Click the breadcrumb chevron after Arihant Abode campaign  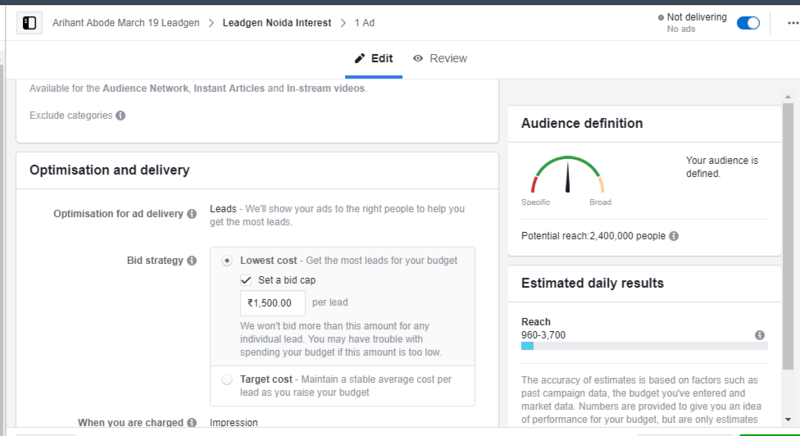pyautogui.click(x=211, y=23)
